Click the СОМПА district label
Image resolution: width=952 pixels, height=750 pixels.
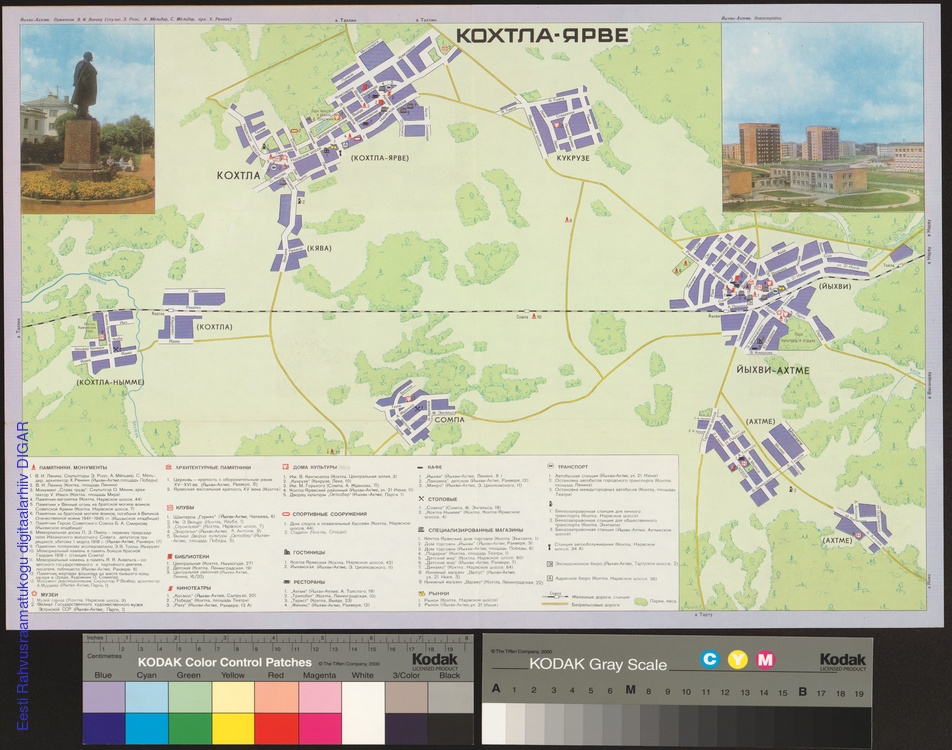[x=450, y=419]
